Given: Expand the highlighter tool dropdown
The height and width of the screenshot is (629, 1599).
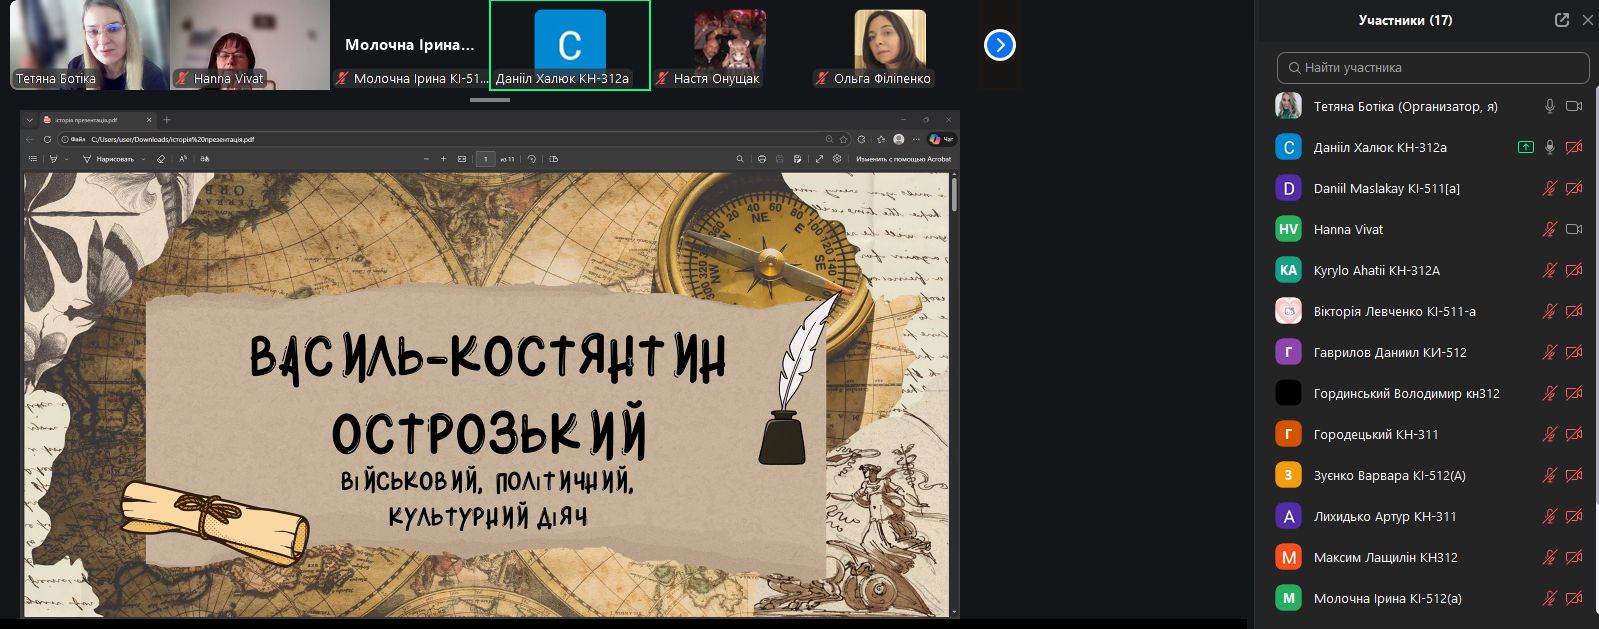Looking at the screenshot, I should click(66, 159).
